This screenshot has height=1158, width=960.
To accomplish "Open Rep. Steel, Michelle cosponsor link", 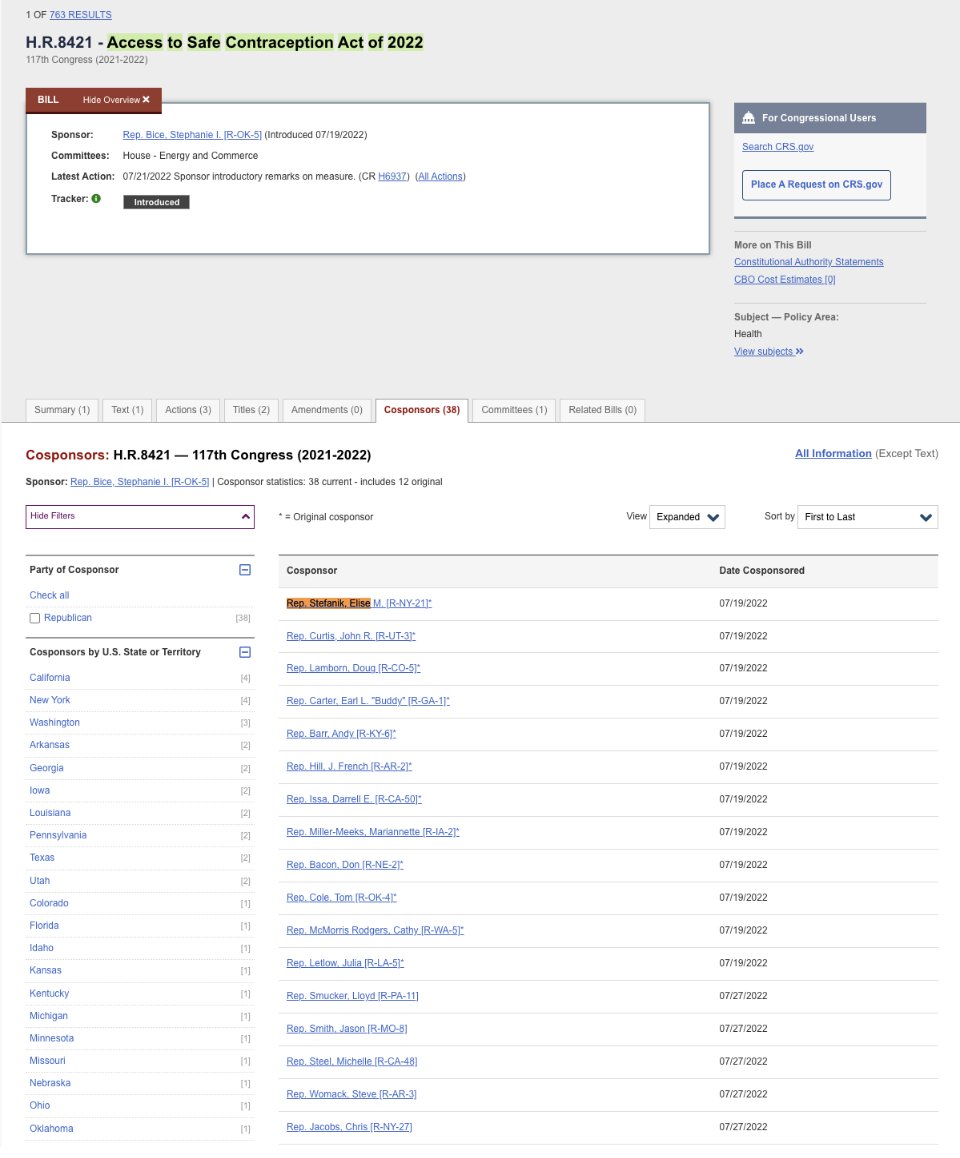I will point(352,1062).
